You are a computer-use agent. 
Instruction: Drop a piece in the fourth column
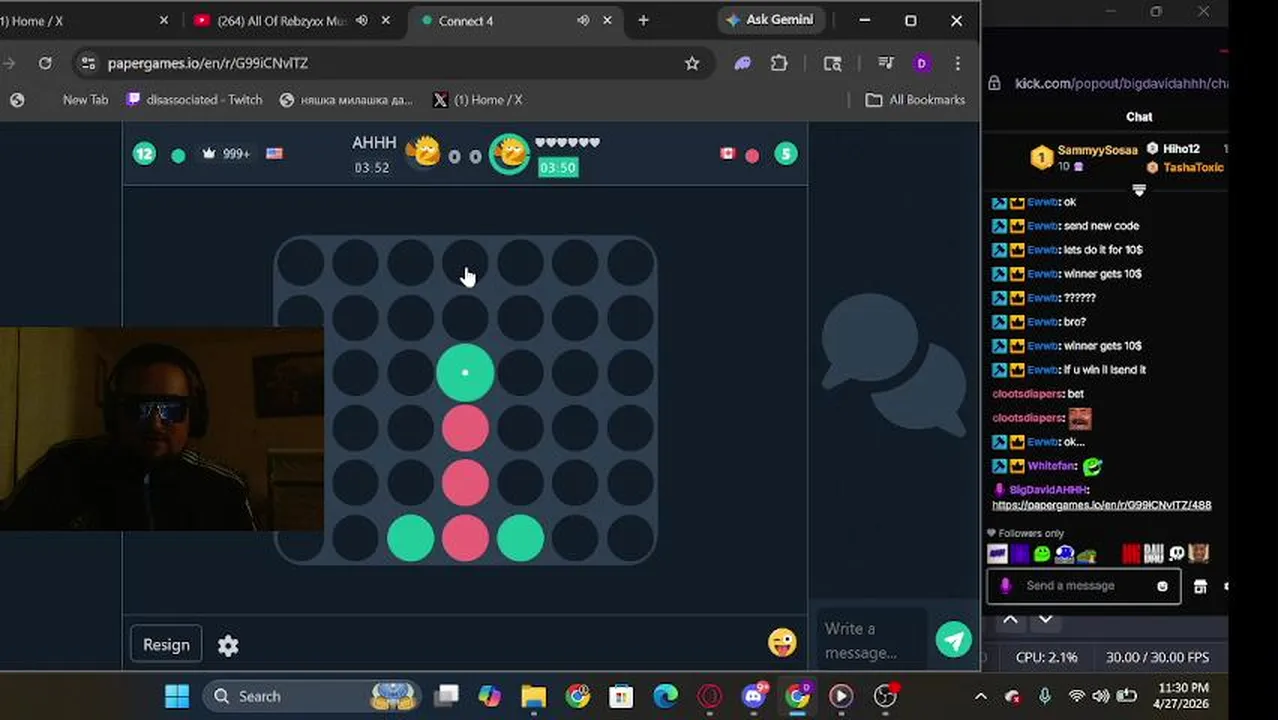[465, 264]
